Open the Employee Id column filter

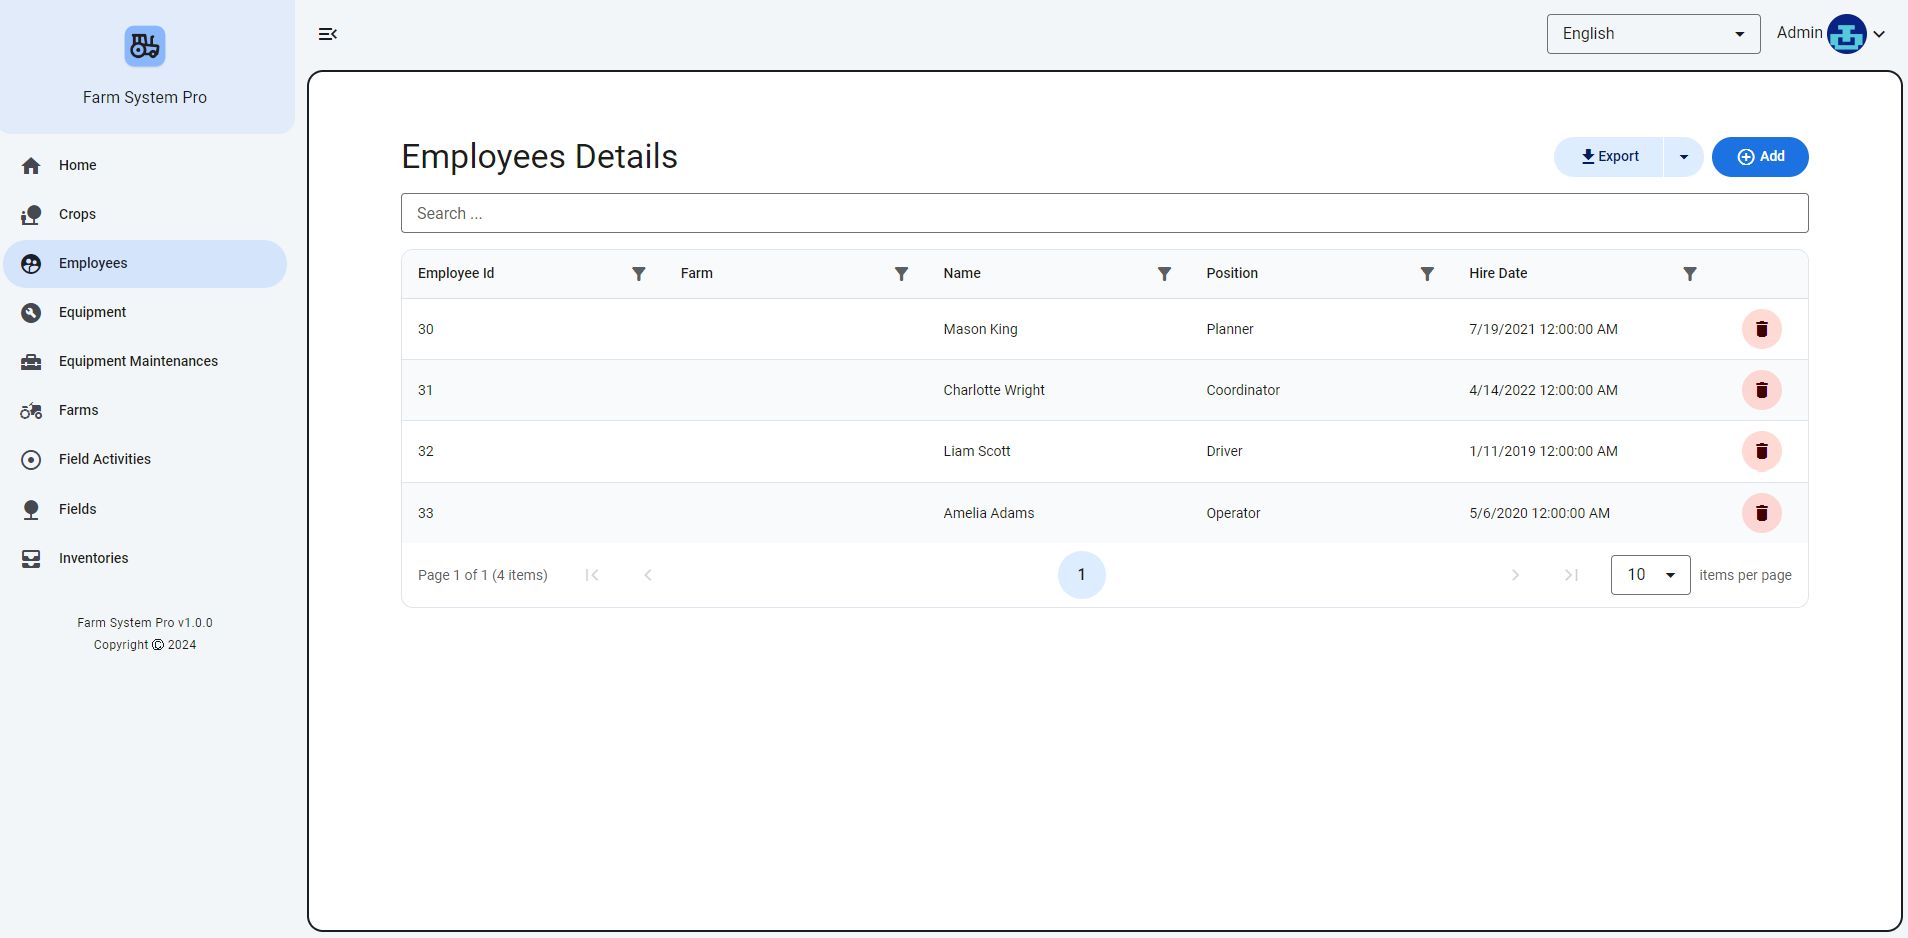(638, 274)
